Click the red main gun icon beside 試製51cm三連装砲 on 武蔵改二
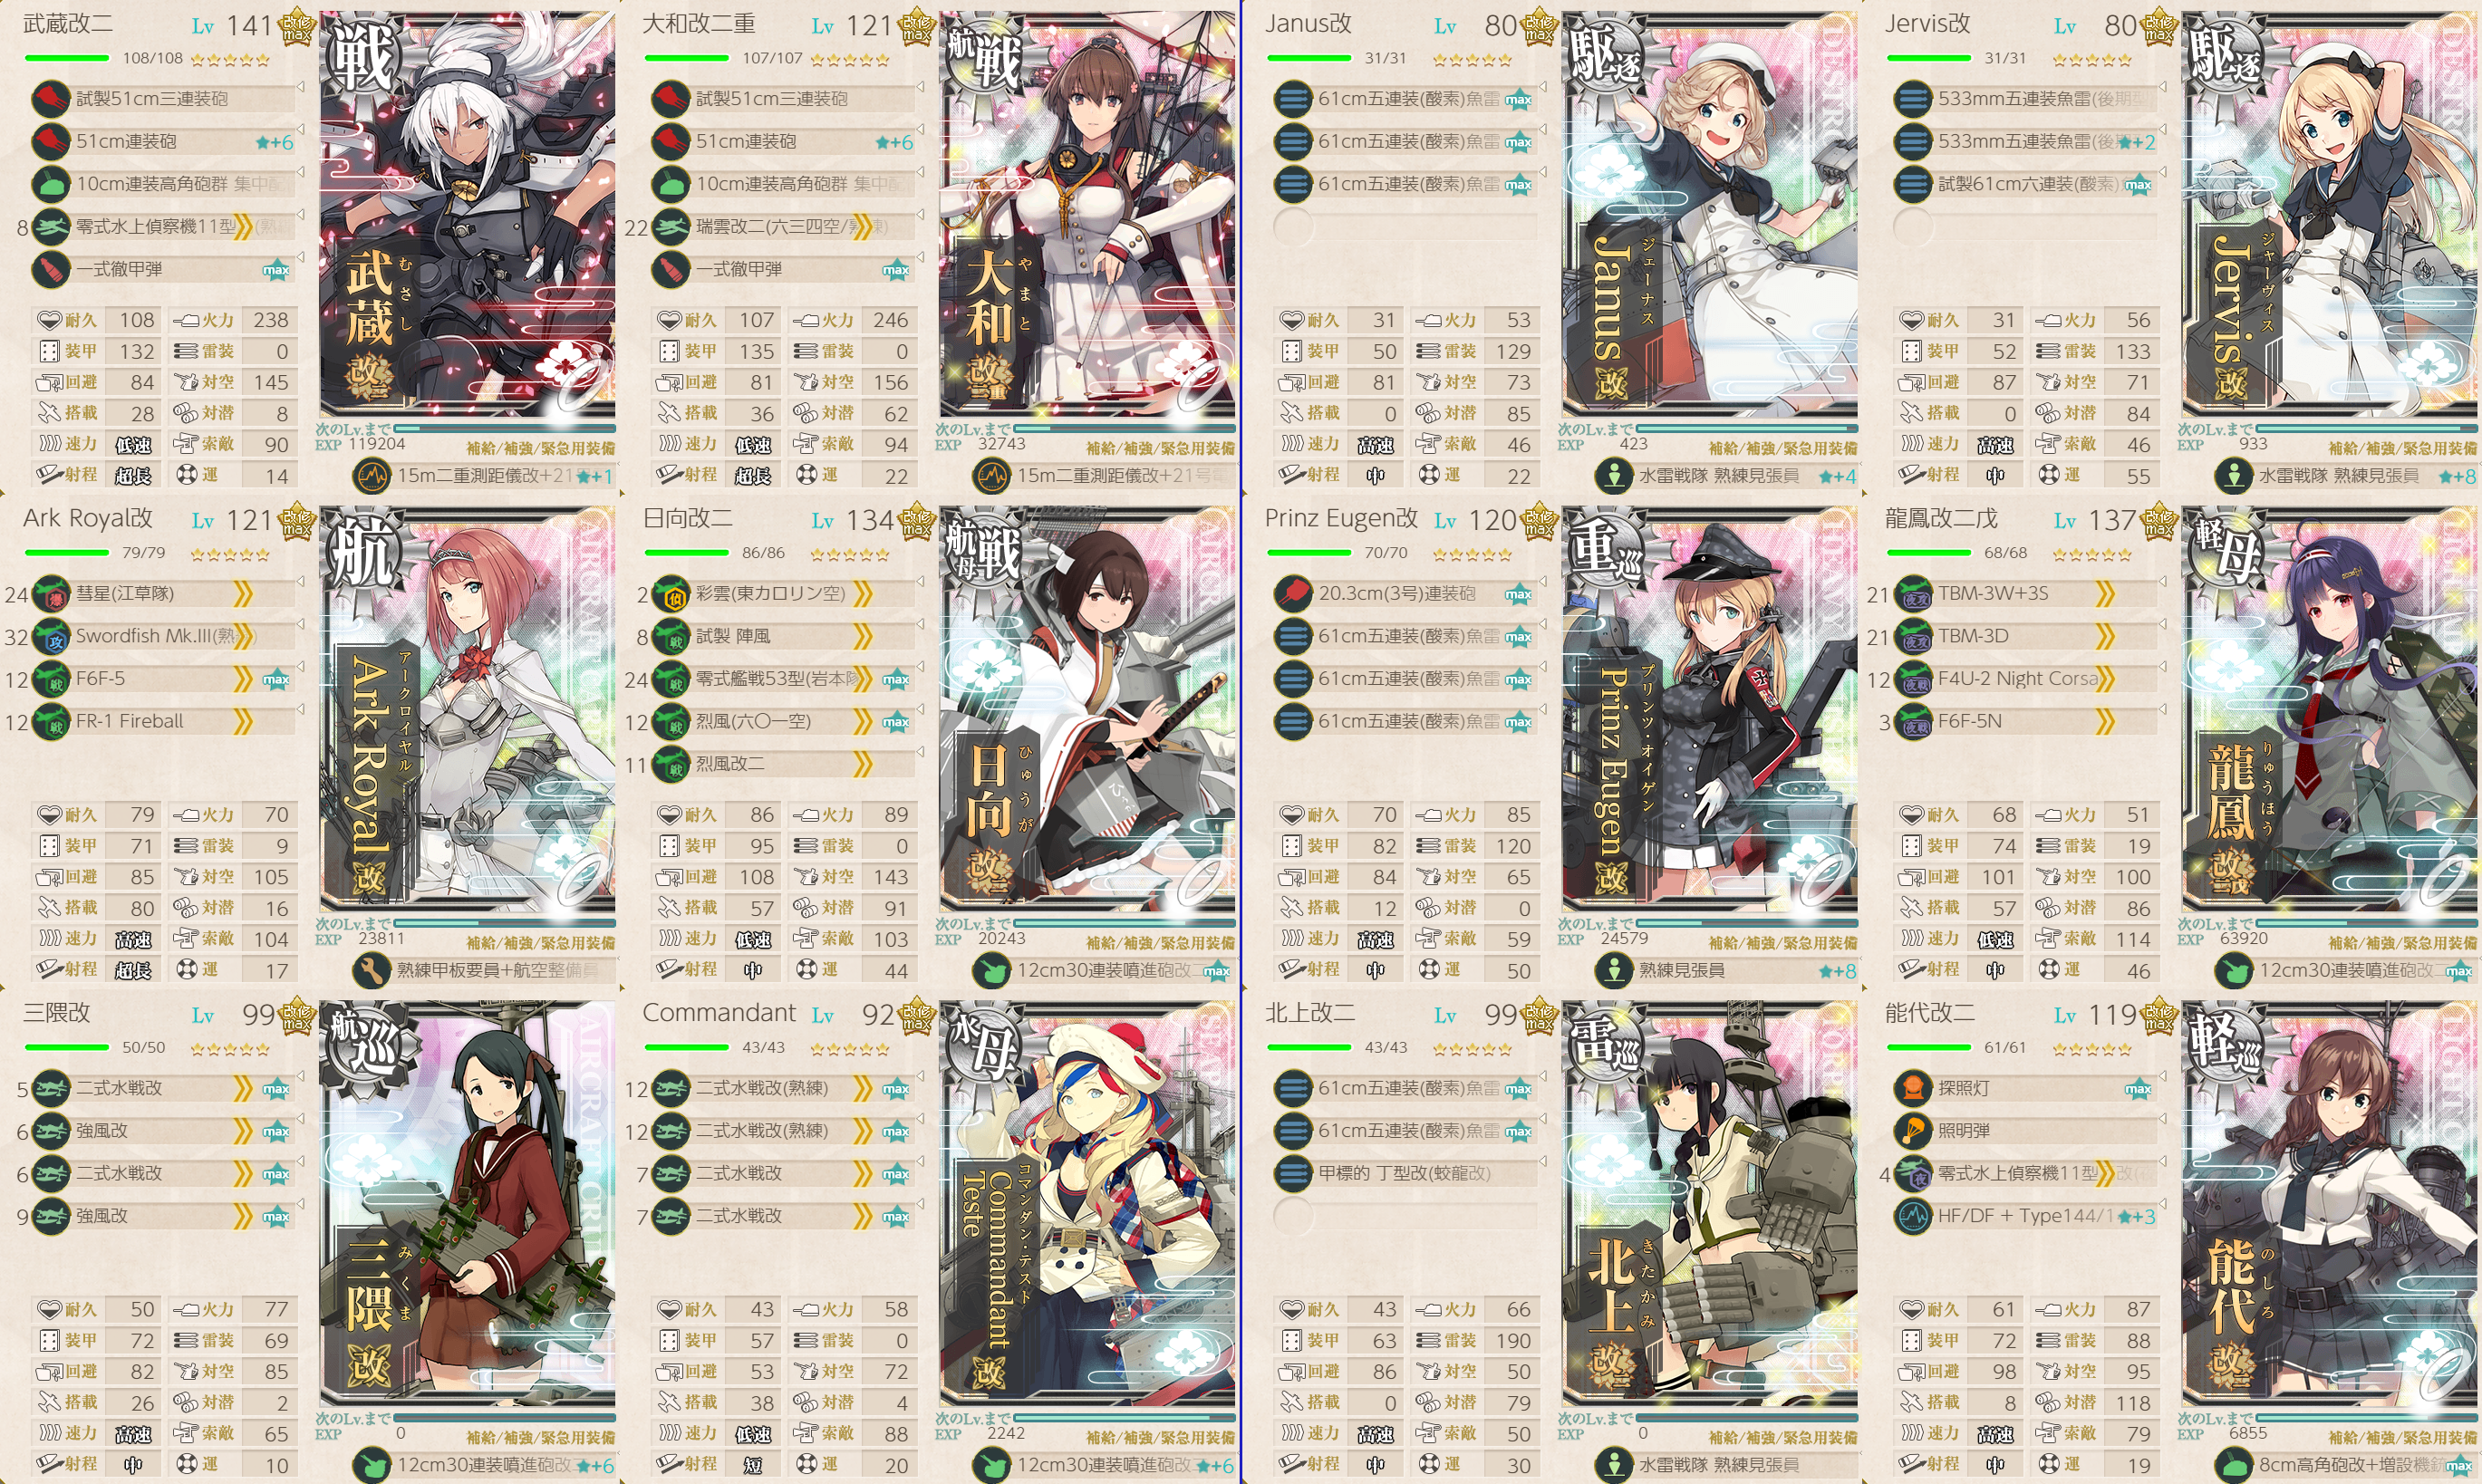Screen dimensions: 2482x1484 tap(51, 99)
